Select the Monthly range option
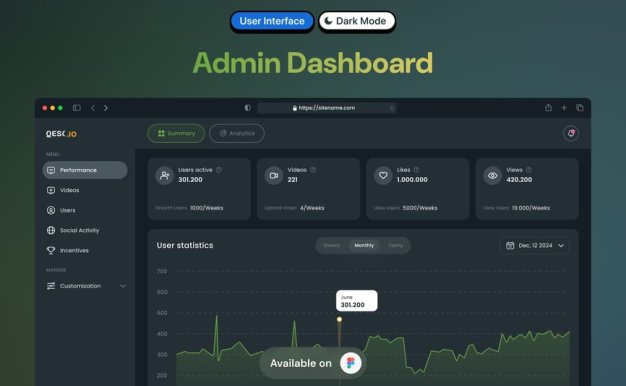 point(364,245)
